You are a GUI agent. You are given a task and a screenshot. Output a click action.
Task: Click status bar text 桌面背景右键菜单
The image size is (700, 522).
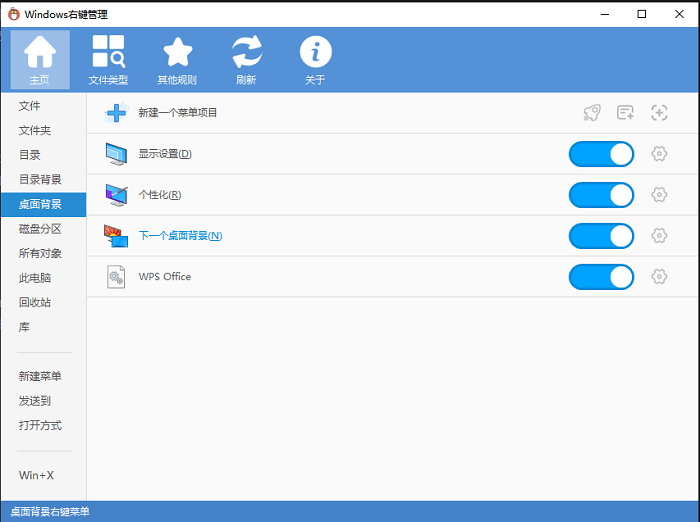tap(50, 512)
